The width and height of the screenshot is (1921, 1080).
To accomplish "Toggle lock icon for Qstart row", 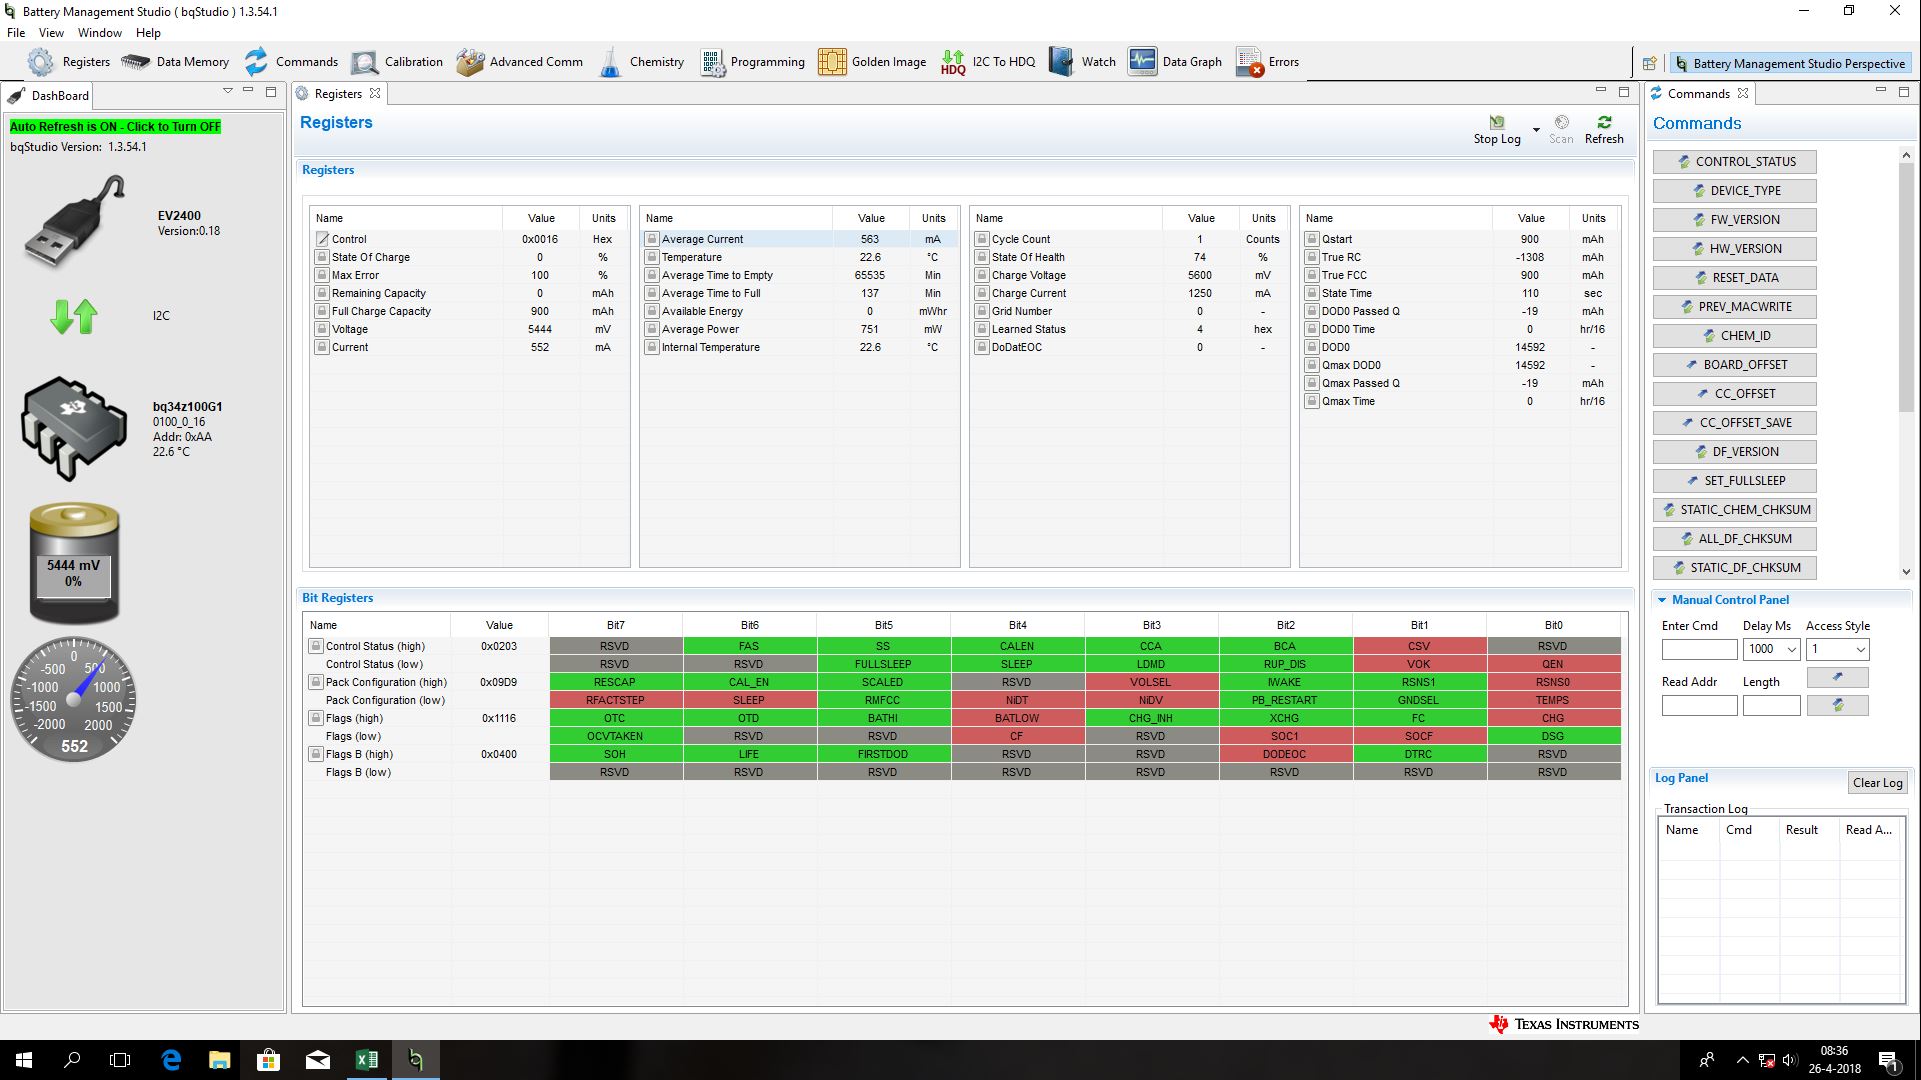I will coord(1312,239).
